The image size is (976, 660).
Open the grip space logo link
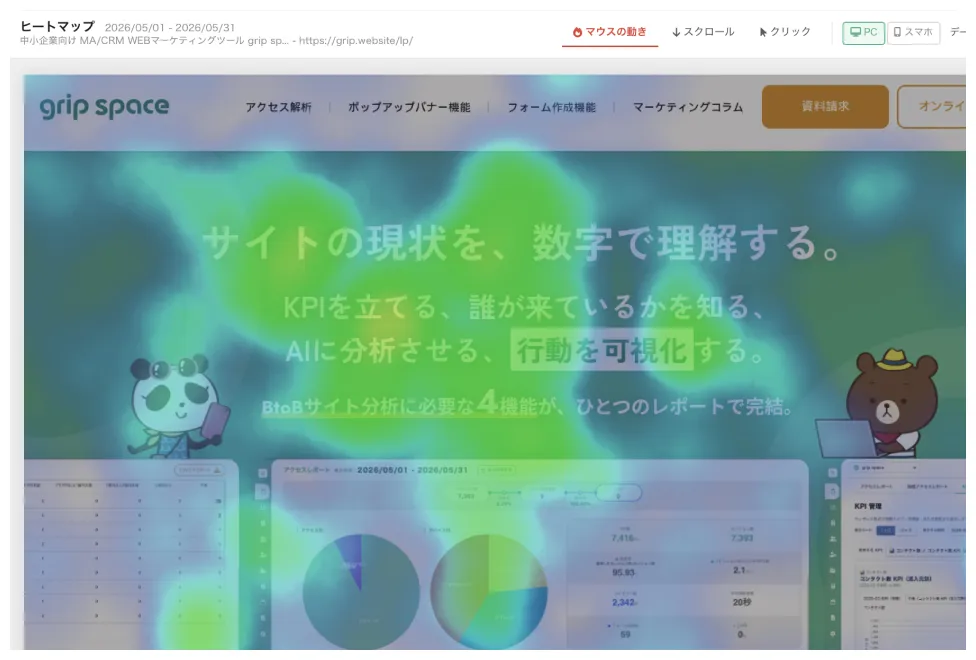[105, 107]
